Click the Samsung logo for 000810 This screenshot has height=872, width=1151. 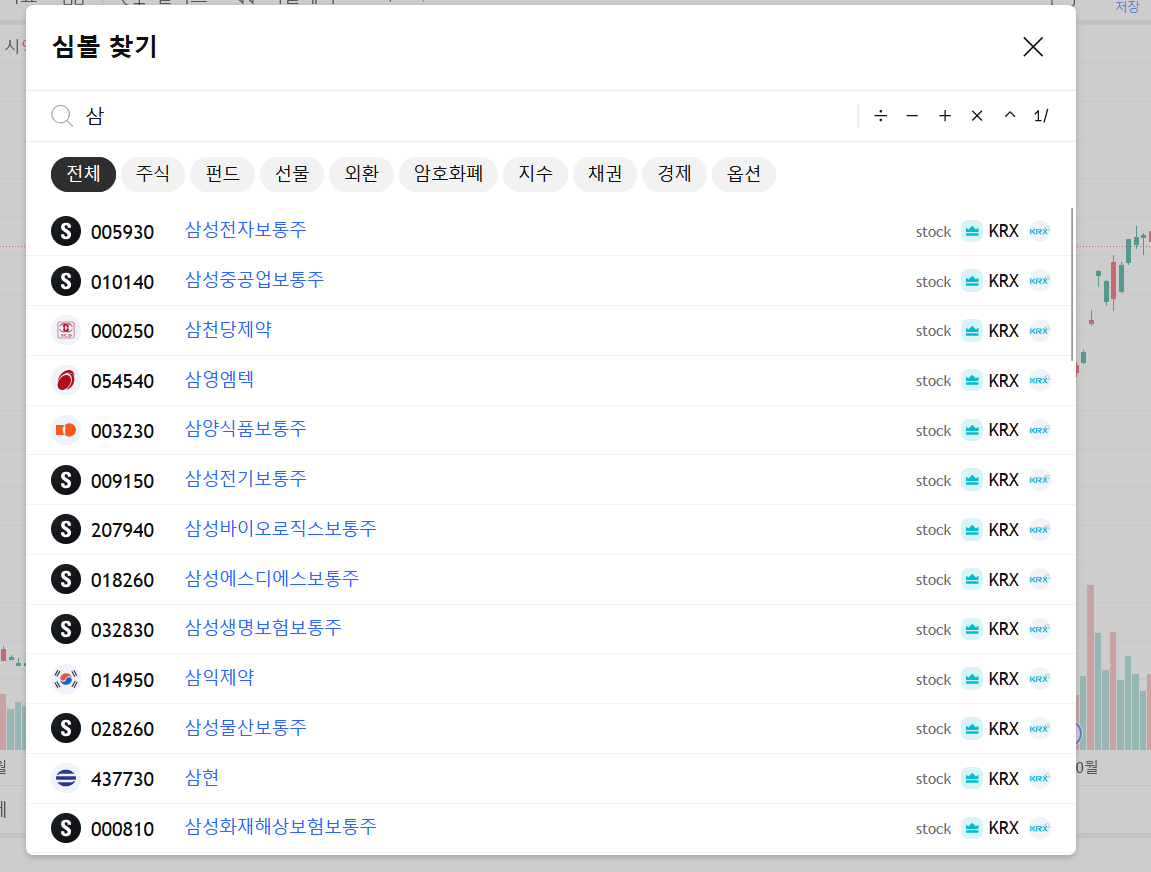(x=65, y=828)
